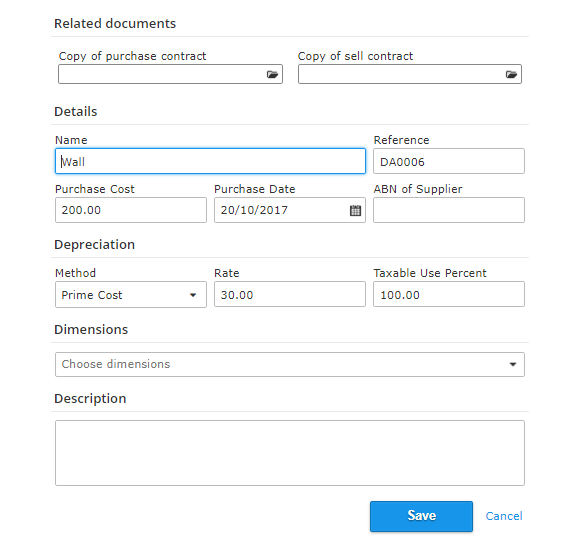The width and height of the screenshot is (587, 548).
Task: Focus the Name field containing Wall
Action: (x=210, y=161)
